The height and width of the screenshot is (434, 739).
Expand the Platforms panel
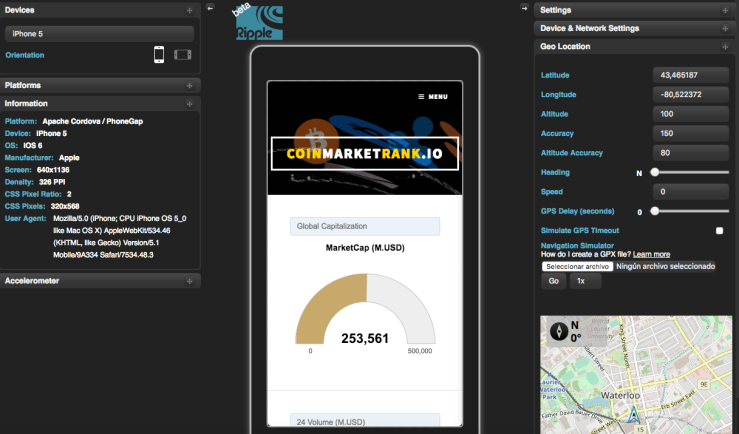click(x=100, y=85)
